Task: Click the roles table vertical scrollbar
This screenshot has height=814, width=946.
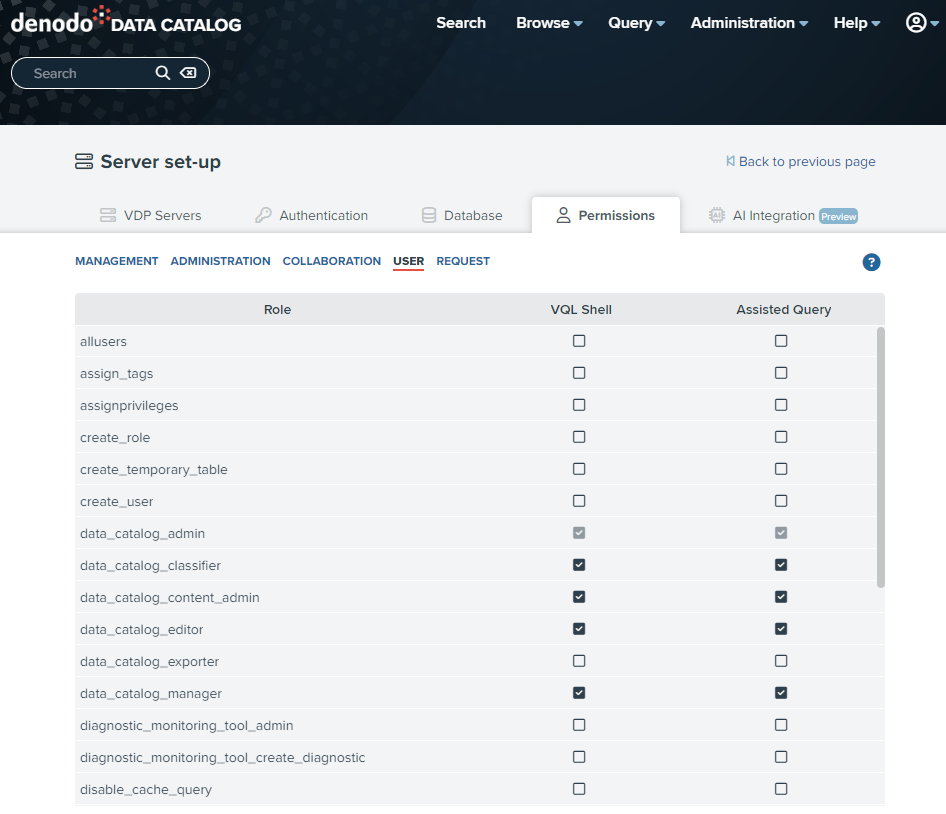Action: tap(880, 456)
